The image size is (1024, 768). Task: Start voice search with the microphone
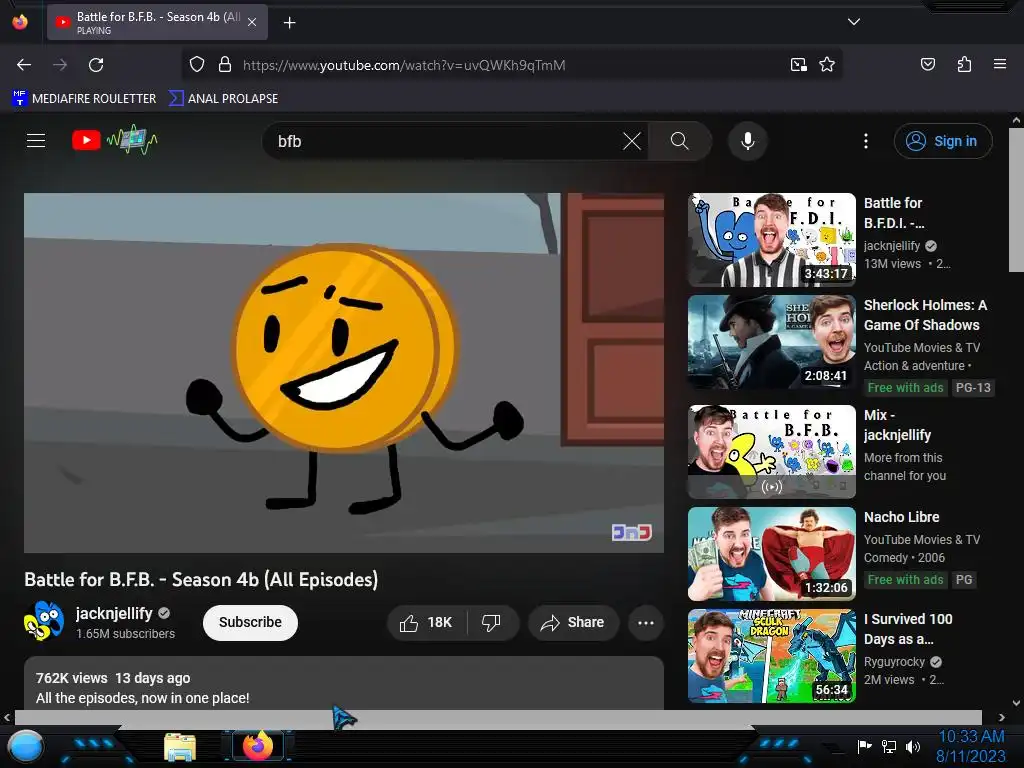coord(748,141)
